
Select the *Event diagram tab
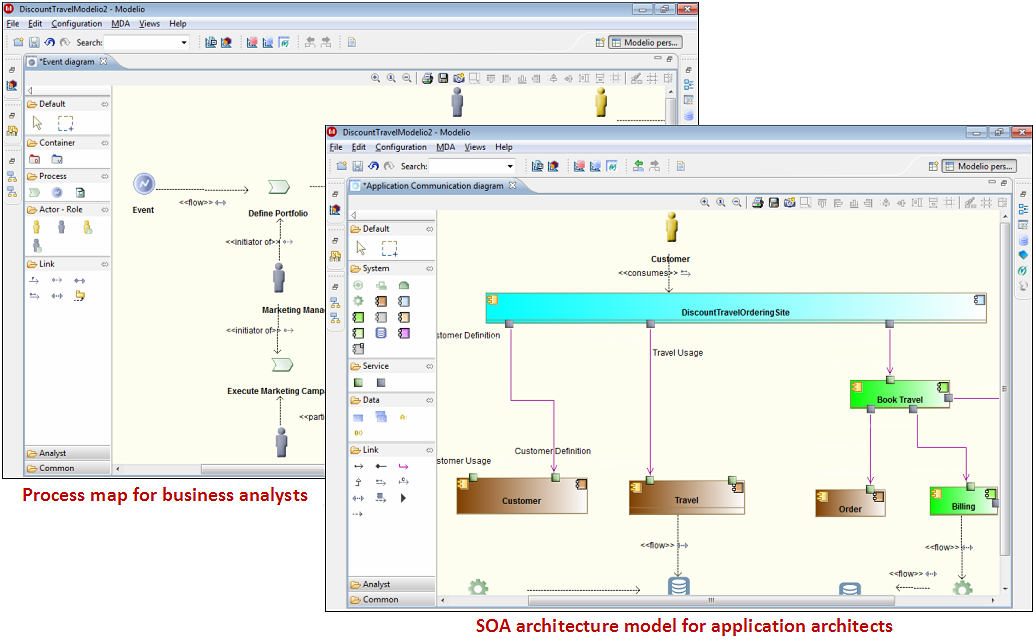coord(67,62)
